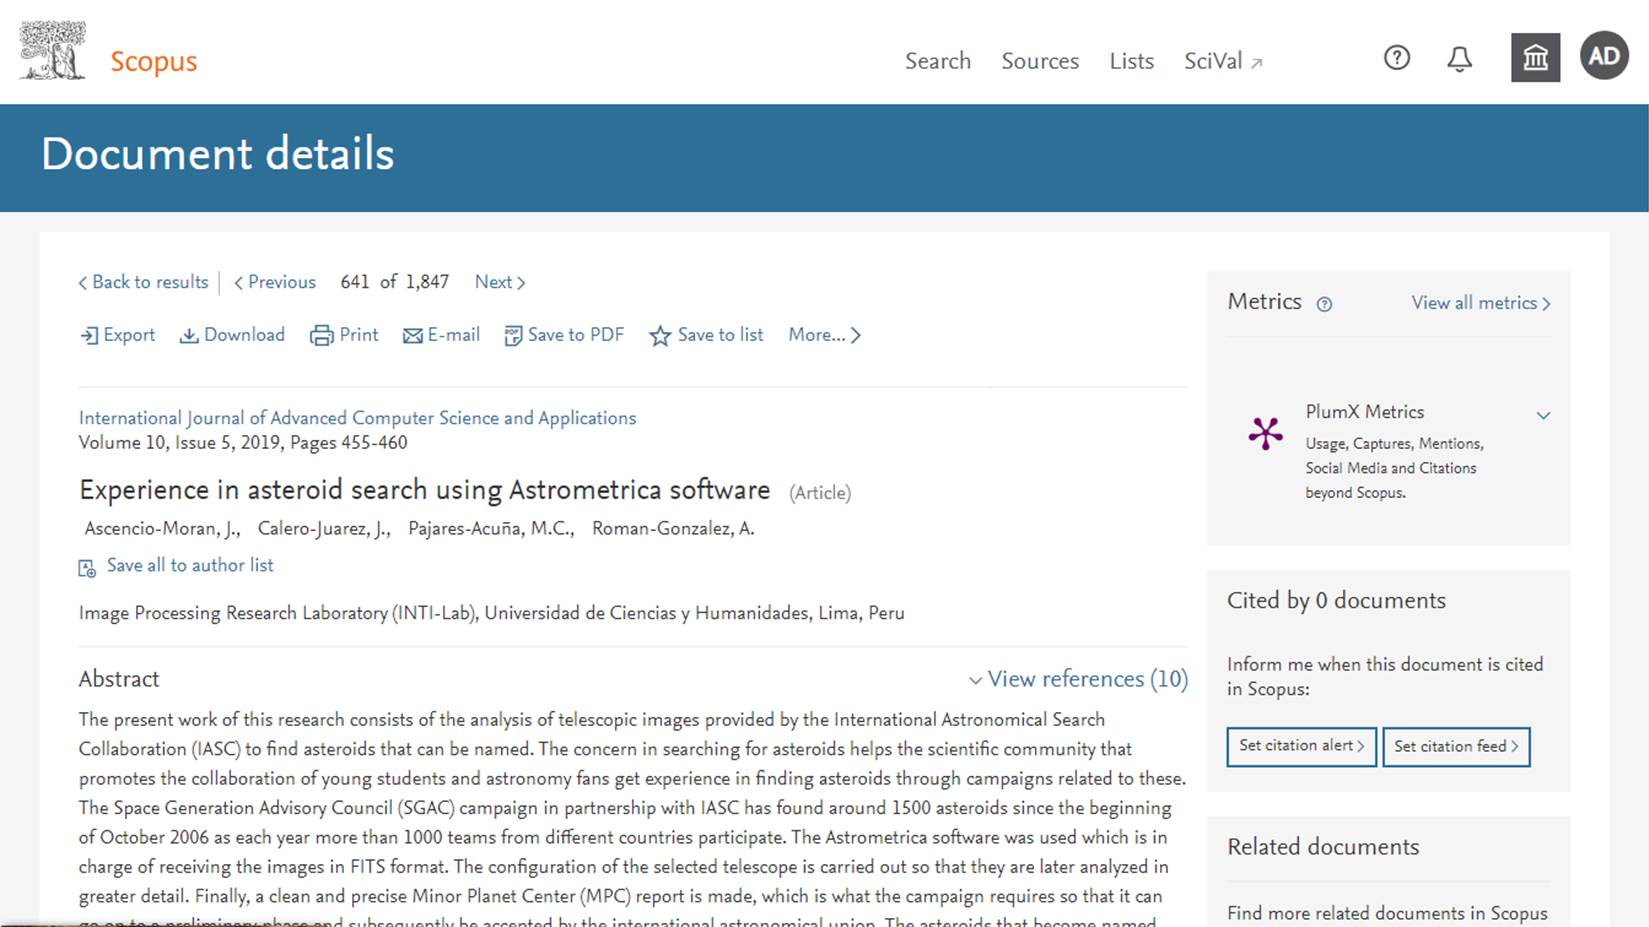Viewport: 1649px width, 927px height.
Task: Open author Calero-Juarez, J.
Action: [324, 528]
